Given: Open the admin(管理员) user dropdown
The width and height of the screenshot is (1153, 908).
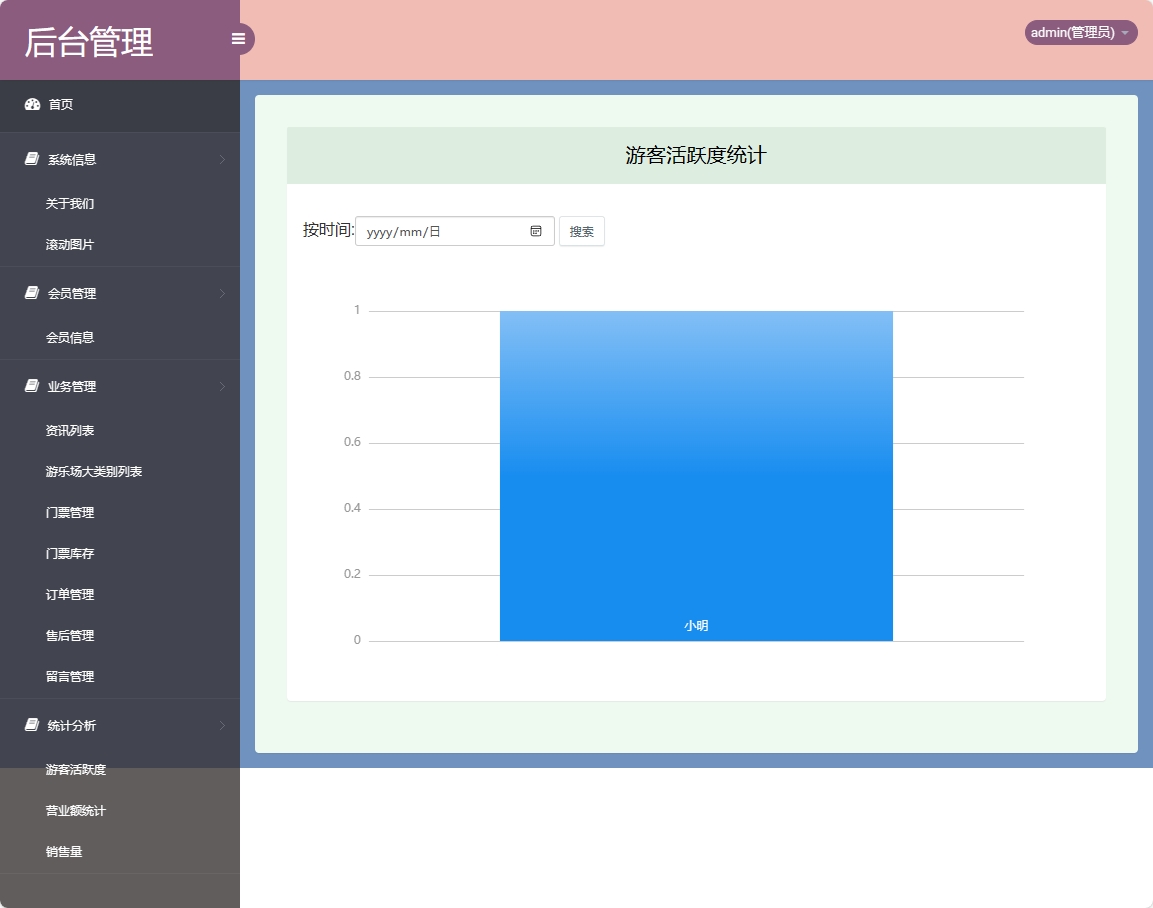Looking at the screenshot, I should pyautogui.click(x=1080, y=33).
